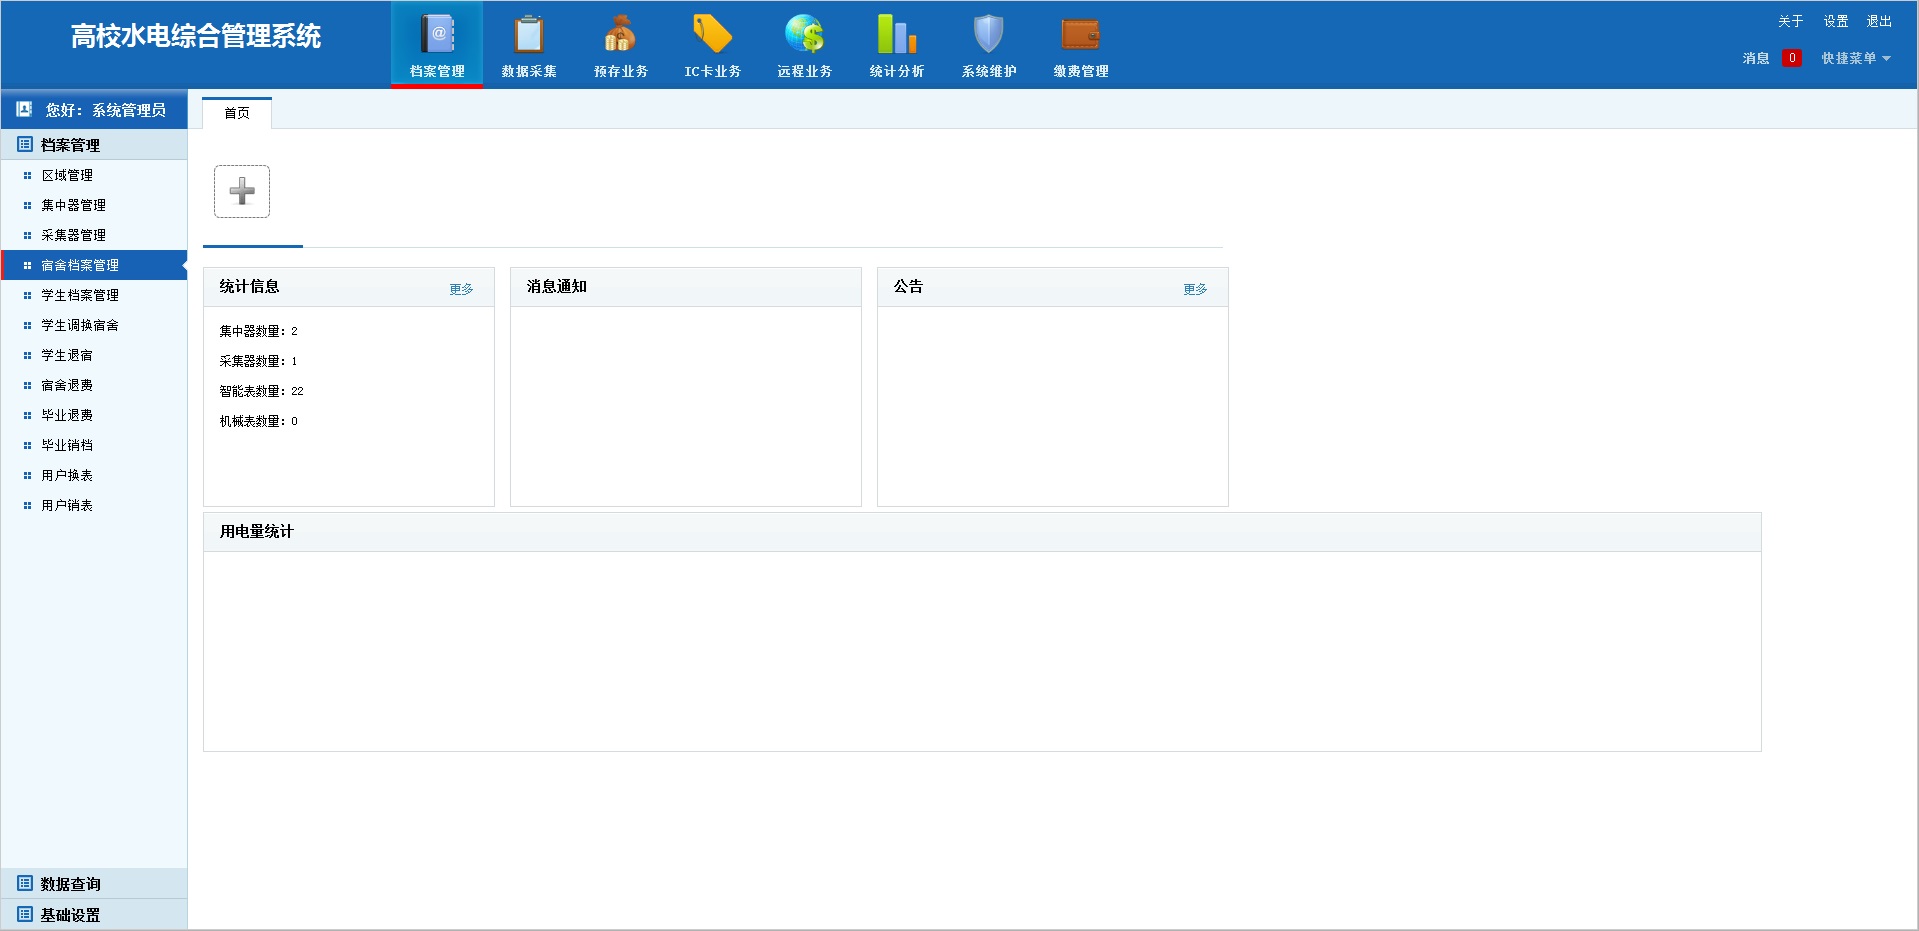
Task: Click 更多 link in 统计信息 panel
Action: pyautogui.click(x=461, y=289)
